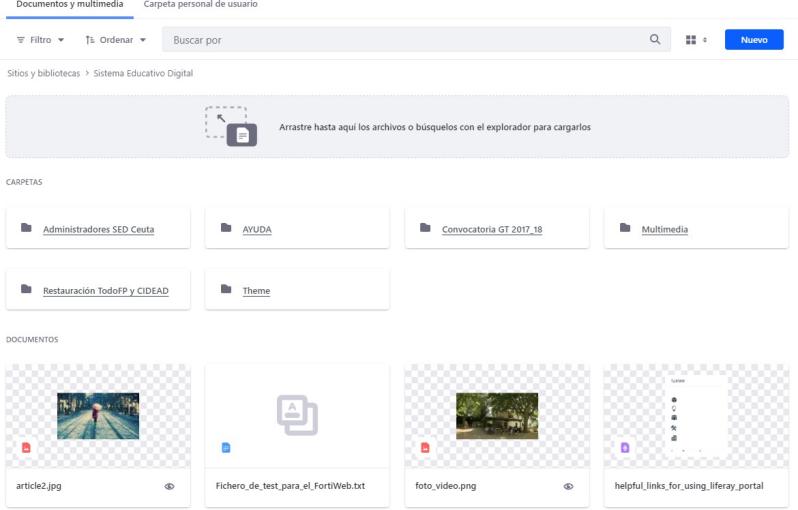Click blue file type badge on Fichero_de_test card

[x=226, y=447]
